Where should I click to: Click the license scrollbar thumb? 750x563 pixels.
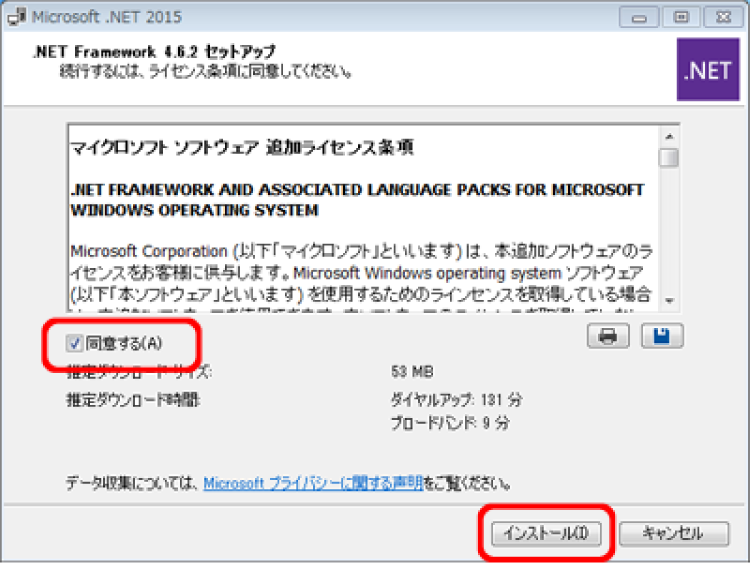(x=669, y=158)
